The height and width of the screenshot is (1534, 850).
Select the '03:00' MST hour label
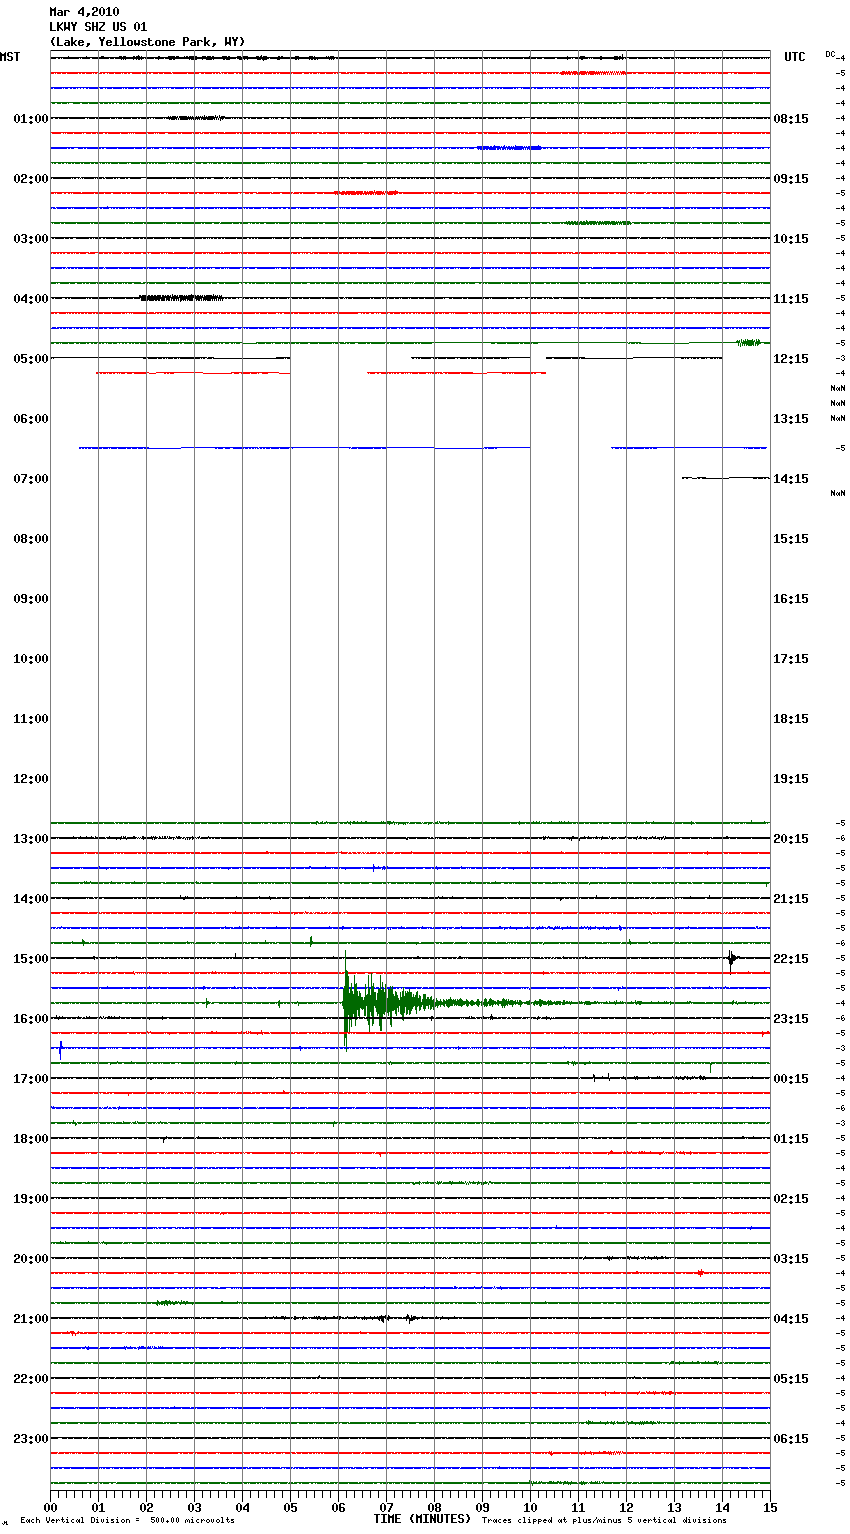(x=31, y=239)
